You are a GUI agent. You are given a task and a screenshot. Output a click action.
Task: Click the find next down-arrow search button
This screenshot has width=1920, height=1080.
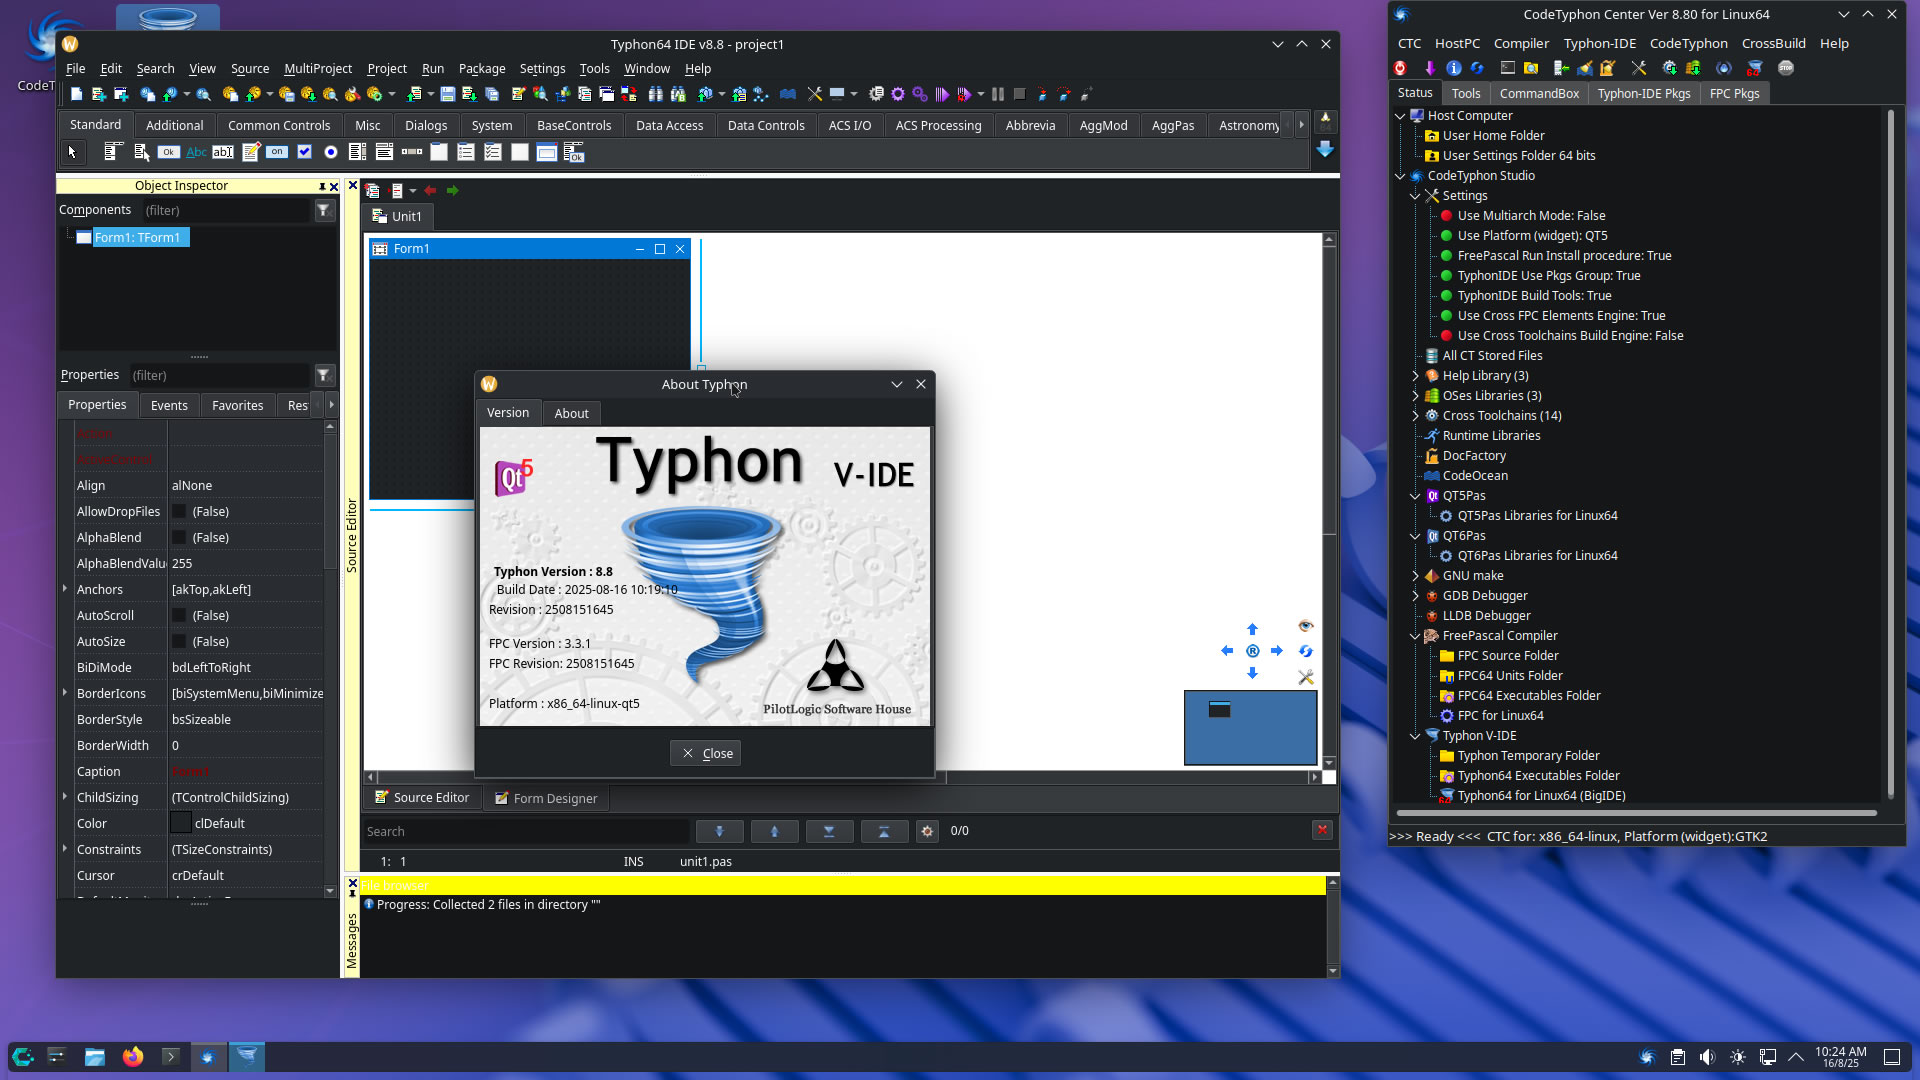[719, 831]
